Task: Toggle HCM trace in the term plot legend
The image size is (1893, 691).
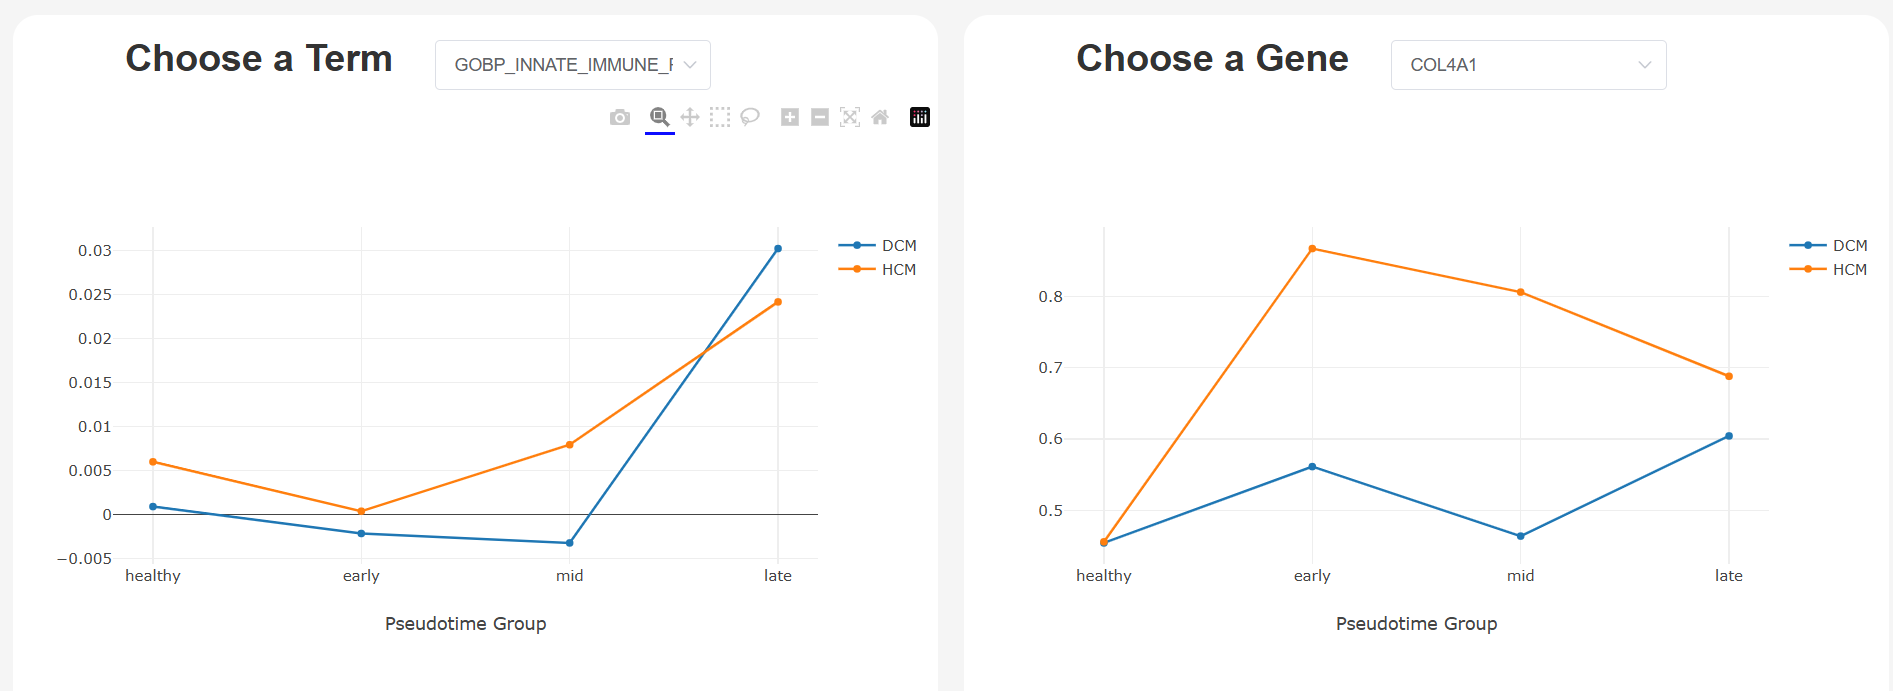Action: [x=898, y=270]
